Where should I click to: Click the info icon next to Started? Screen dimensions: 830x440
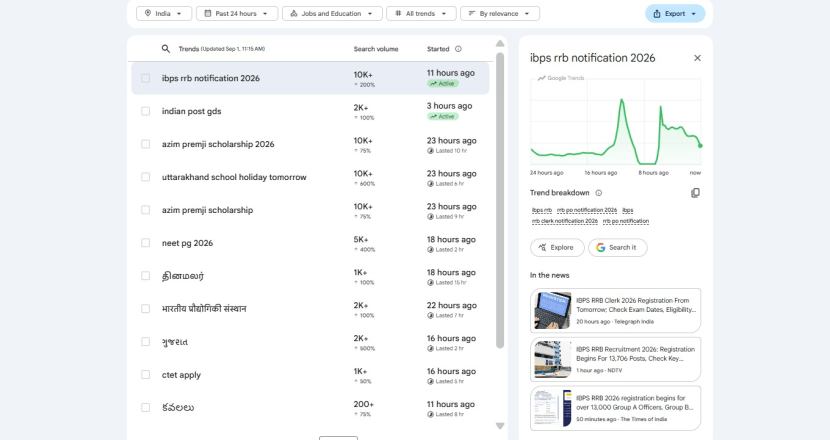coord(458,49)
